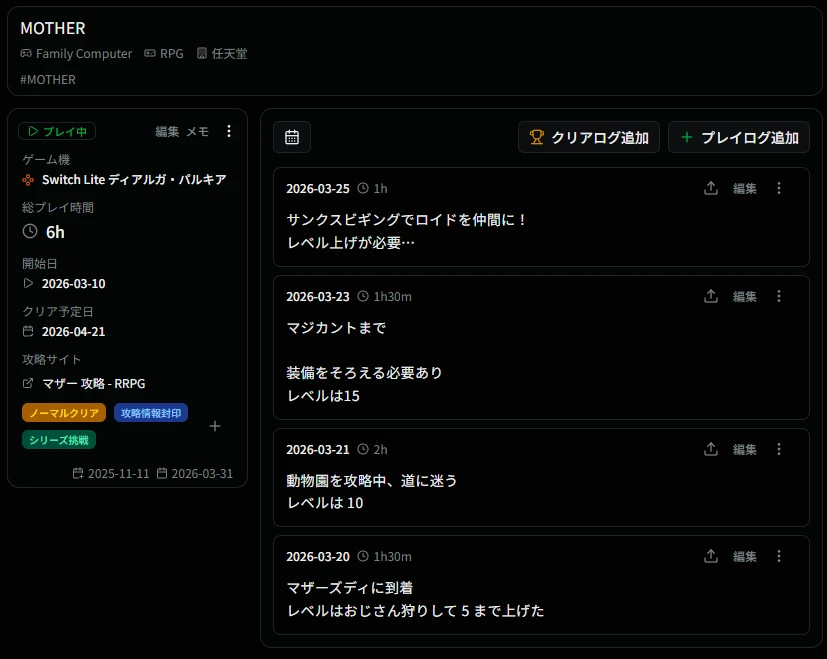Click the + to add a new tag
Viewport: 827px width, 659px height.
(215, 426)
